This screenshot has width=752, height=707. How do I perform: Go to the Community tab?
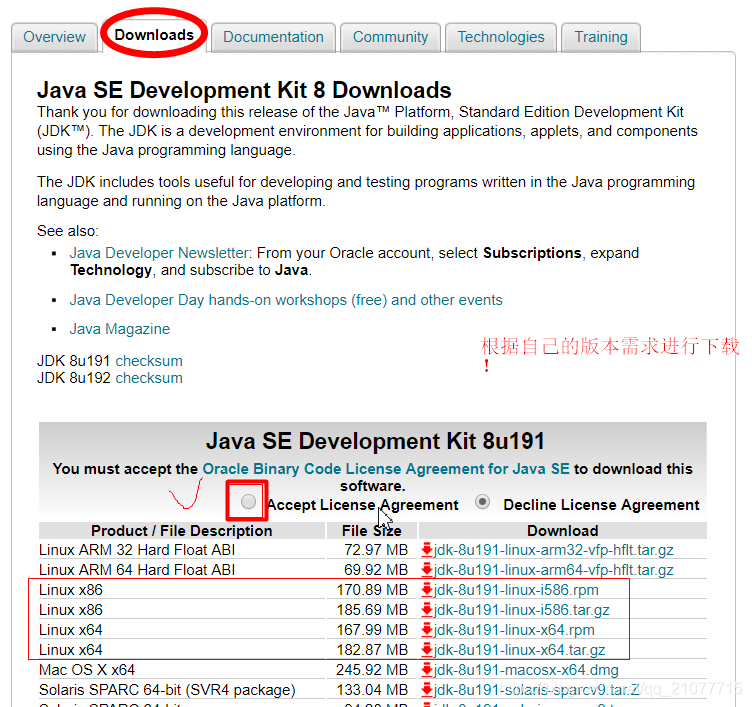[x=390, y=37]
